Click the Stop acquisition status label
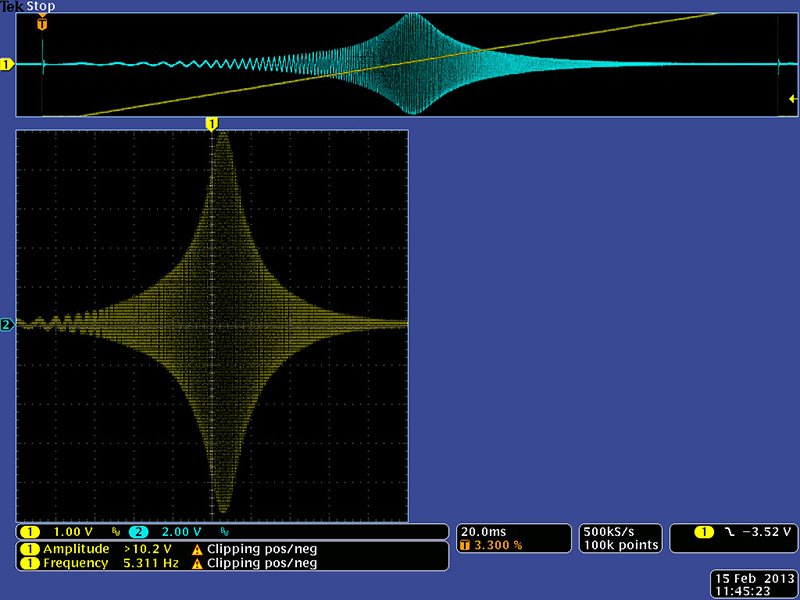The height and width of the screenshot is (600, 800). click(41, 6)
